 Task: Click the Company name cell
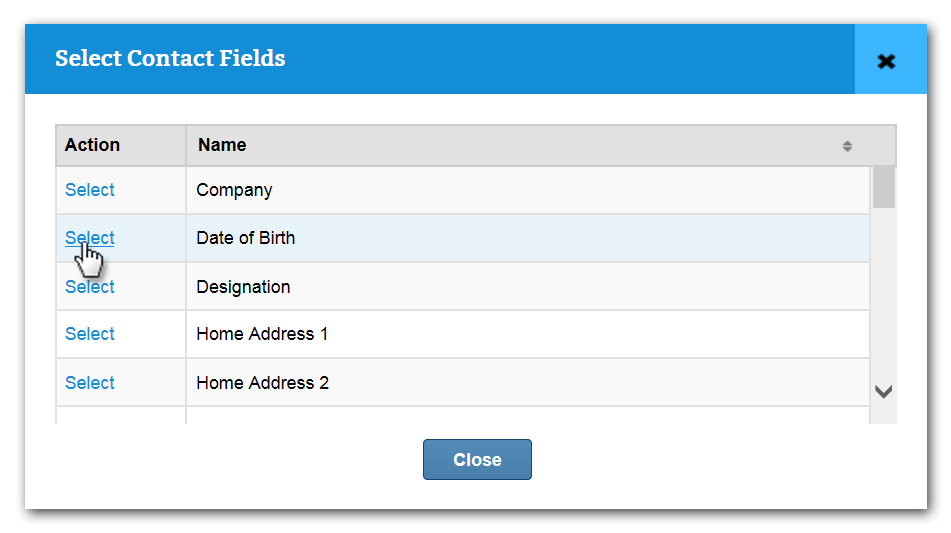pyautogui.click(x=234, y=190)
